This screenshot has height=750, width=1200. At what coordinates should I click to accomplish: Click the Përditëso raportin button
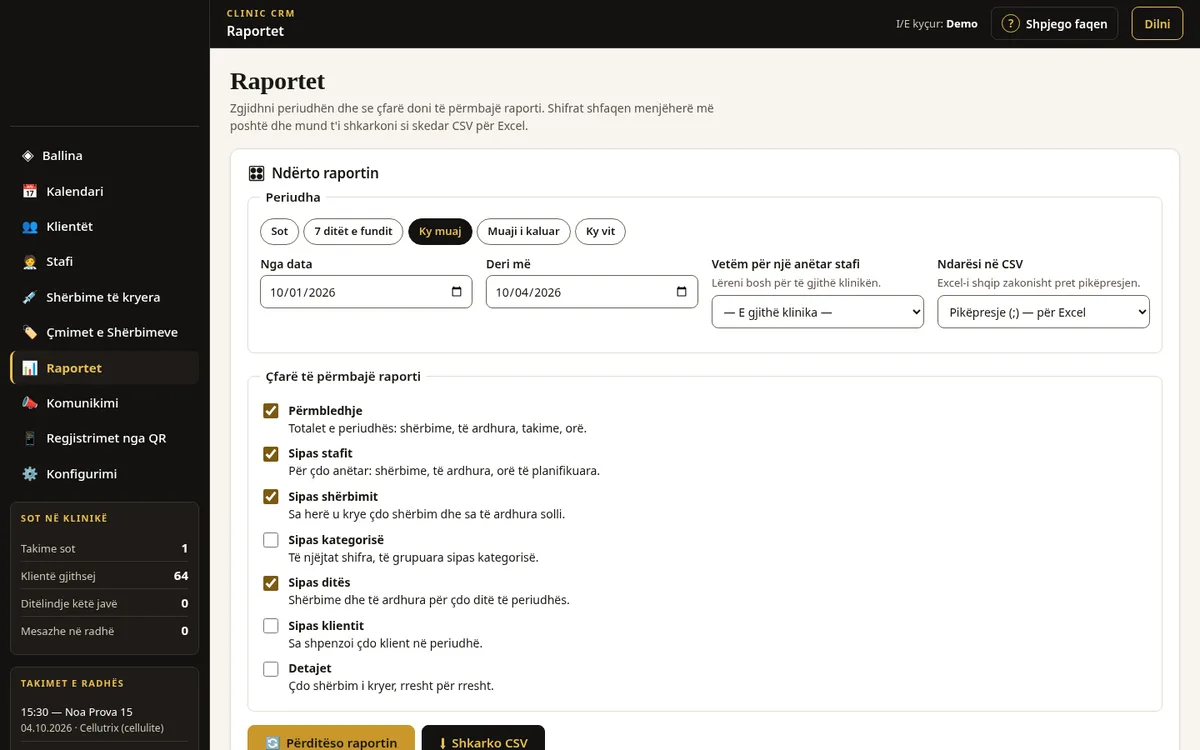[x=331, y=739]
